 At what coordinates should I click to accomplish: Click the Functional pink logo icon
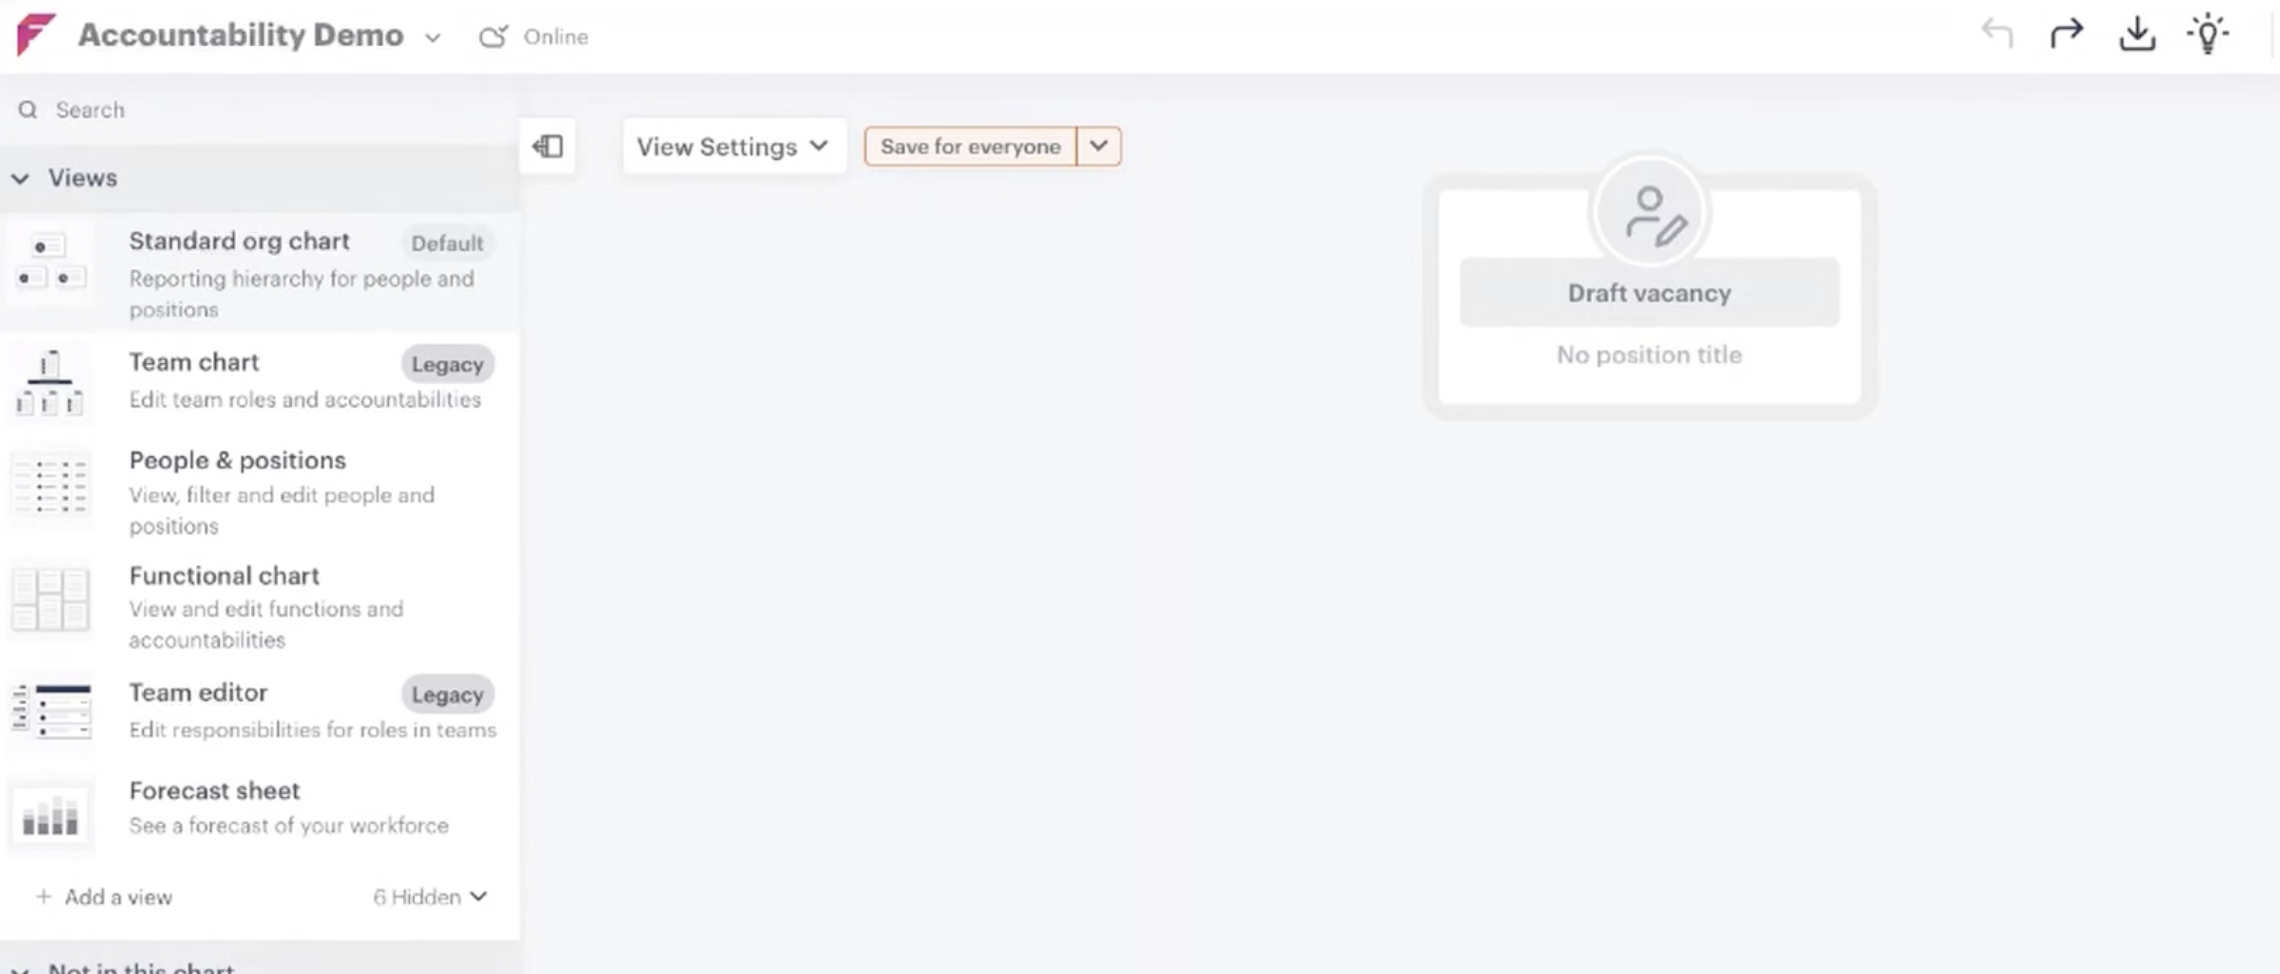point(35,35)
